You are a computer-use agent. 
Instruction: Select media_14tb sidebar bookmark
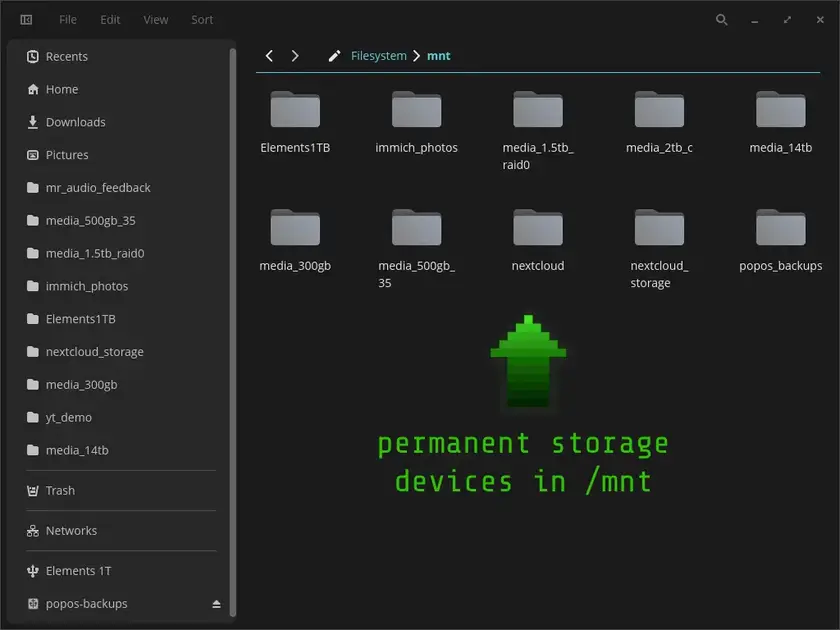click(122, 450)
